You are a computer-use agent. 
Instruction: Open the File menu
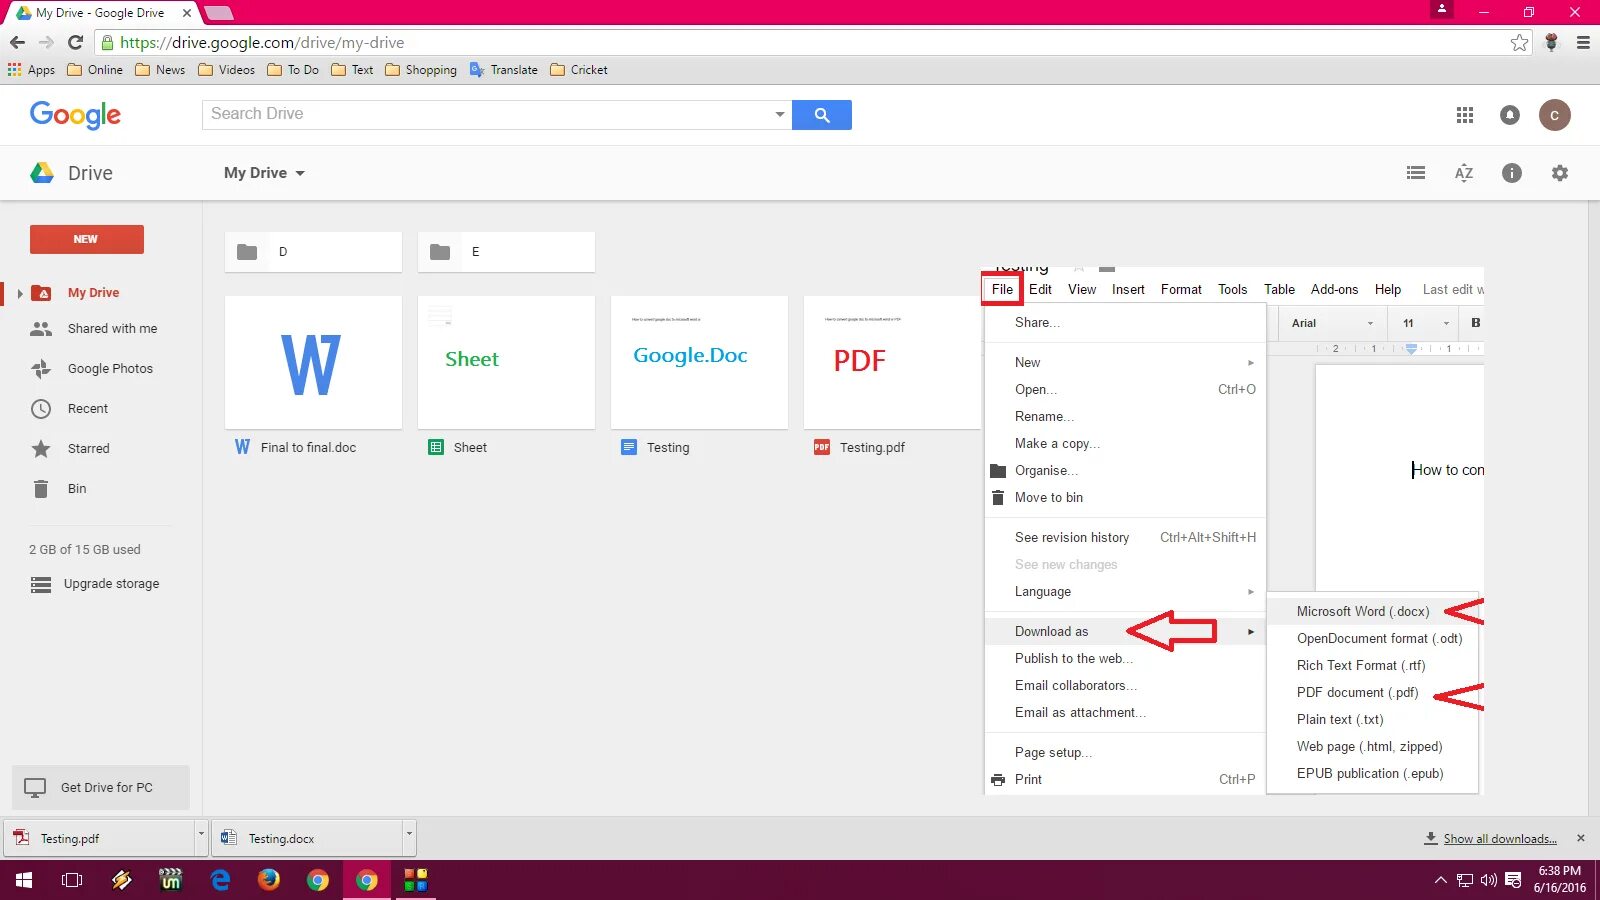(x=1002, y=289)
